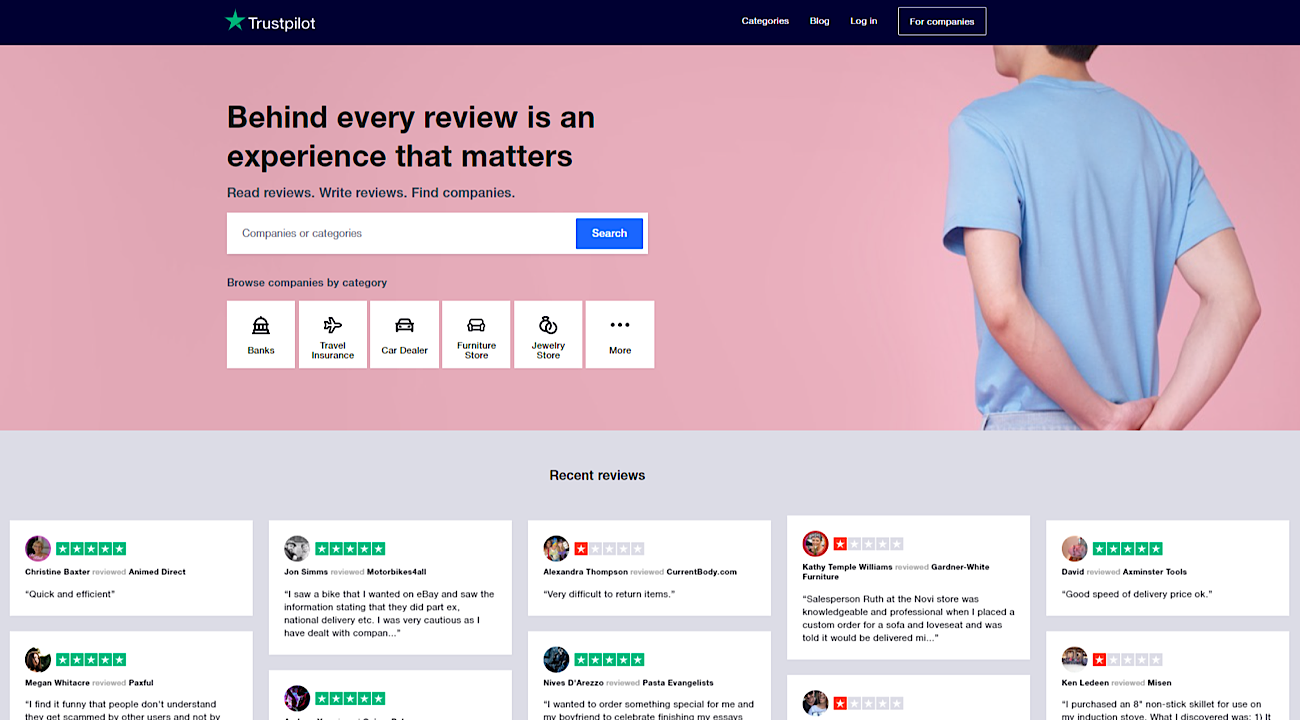The height and width of the screenshot is (720, 1300).
Task: Open the Banks category tile
Action: pyautogui.click(x=261, y=334)
